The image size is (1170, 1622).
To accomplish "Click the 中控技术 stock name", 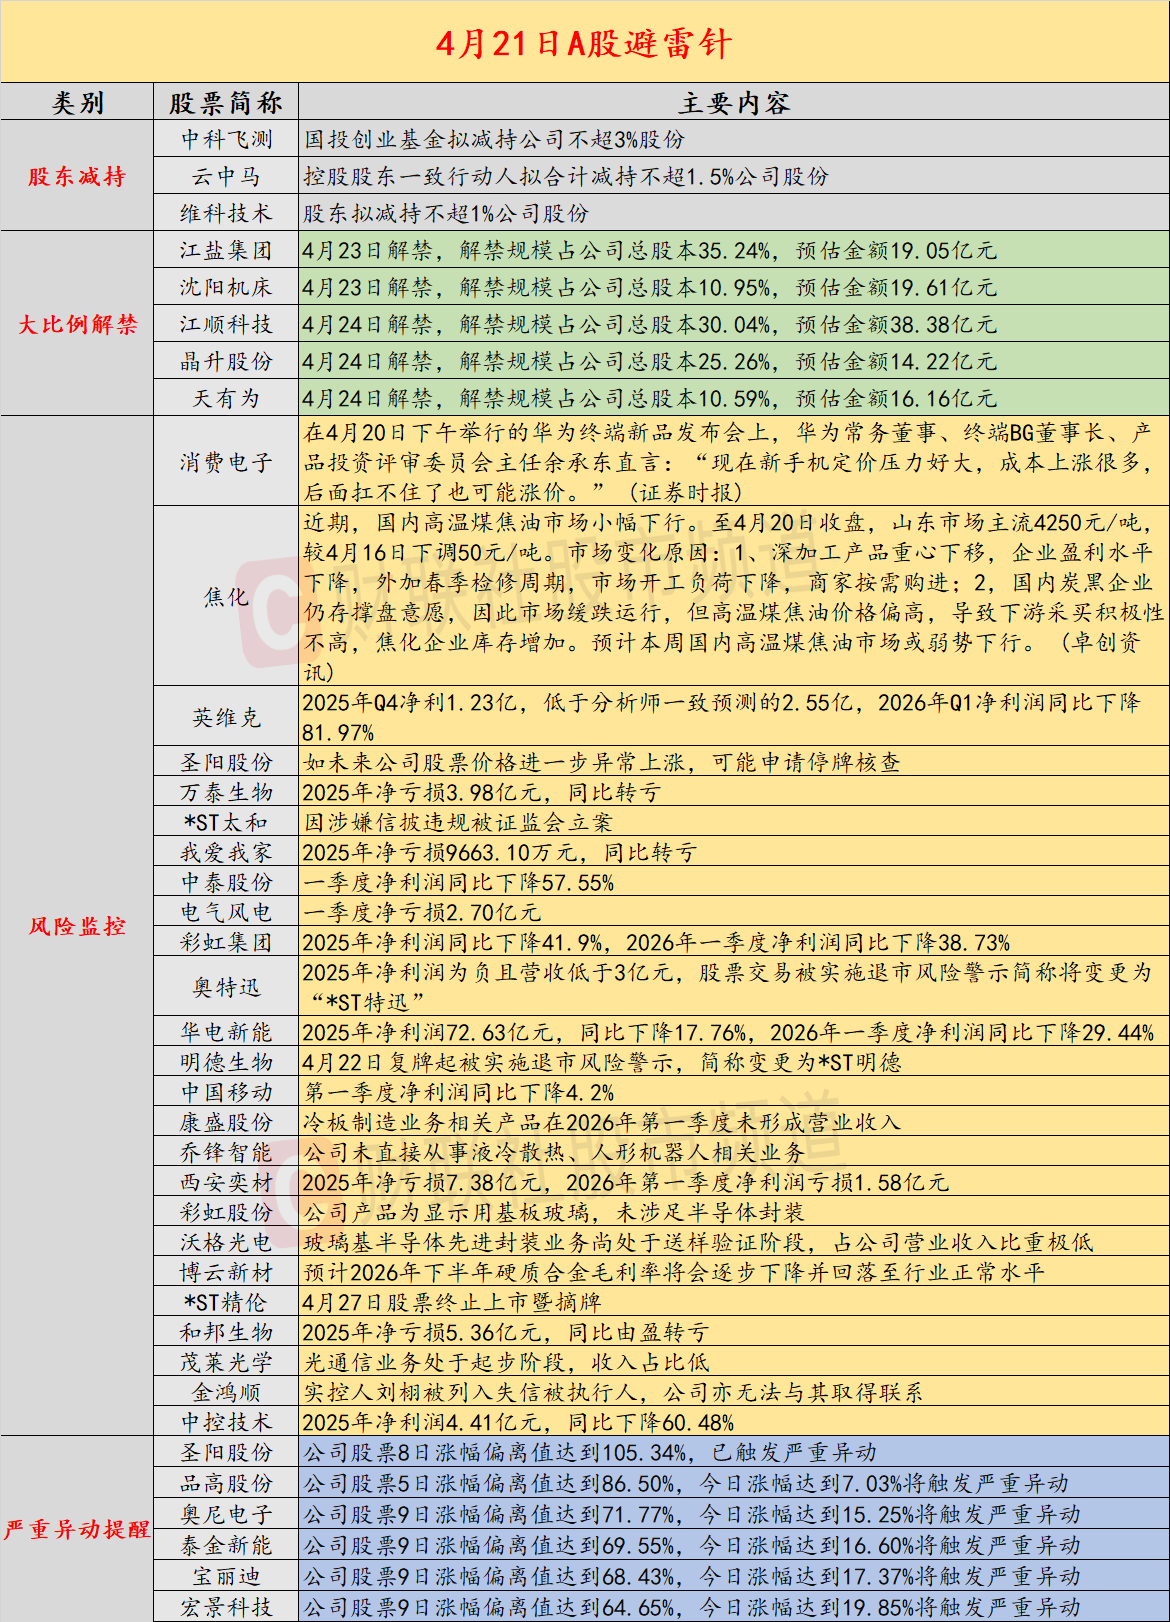I will (x=226, y=1422).
